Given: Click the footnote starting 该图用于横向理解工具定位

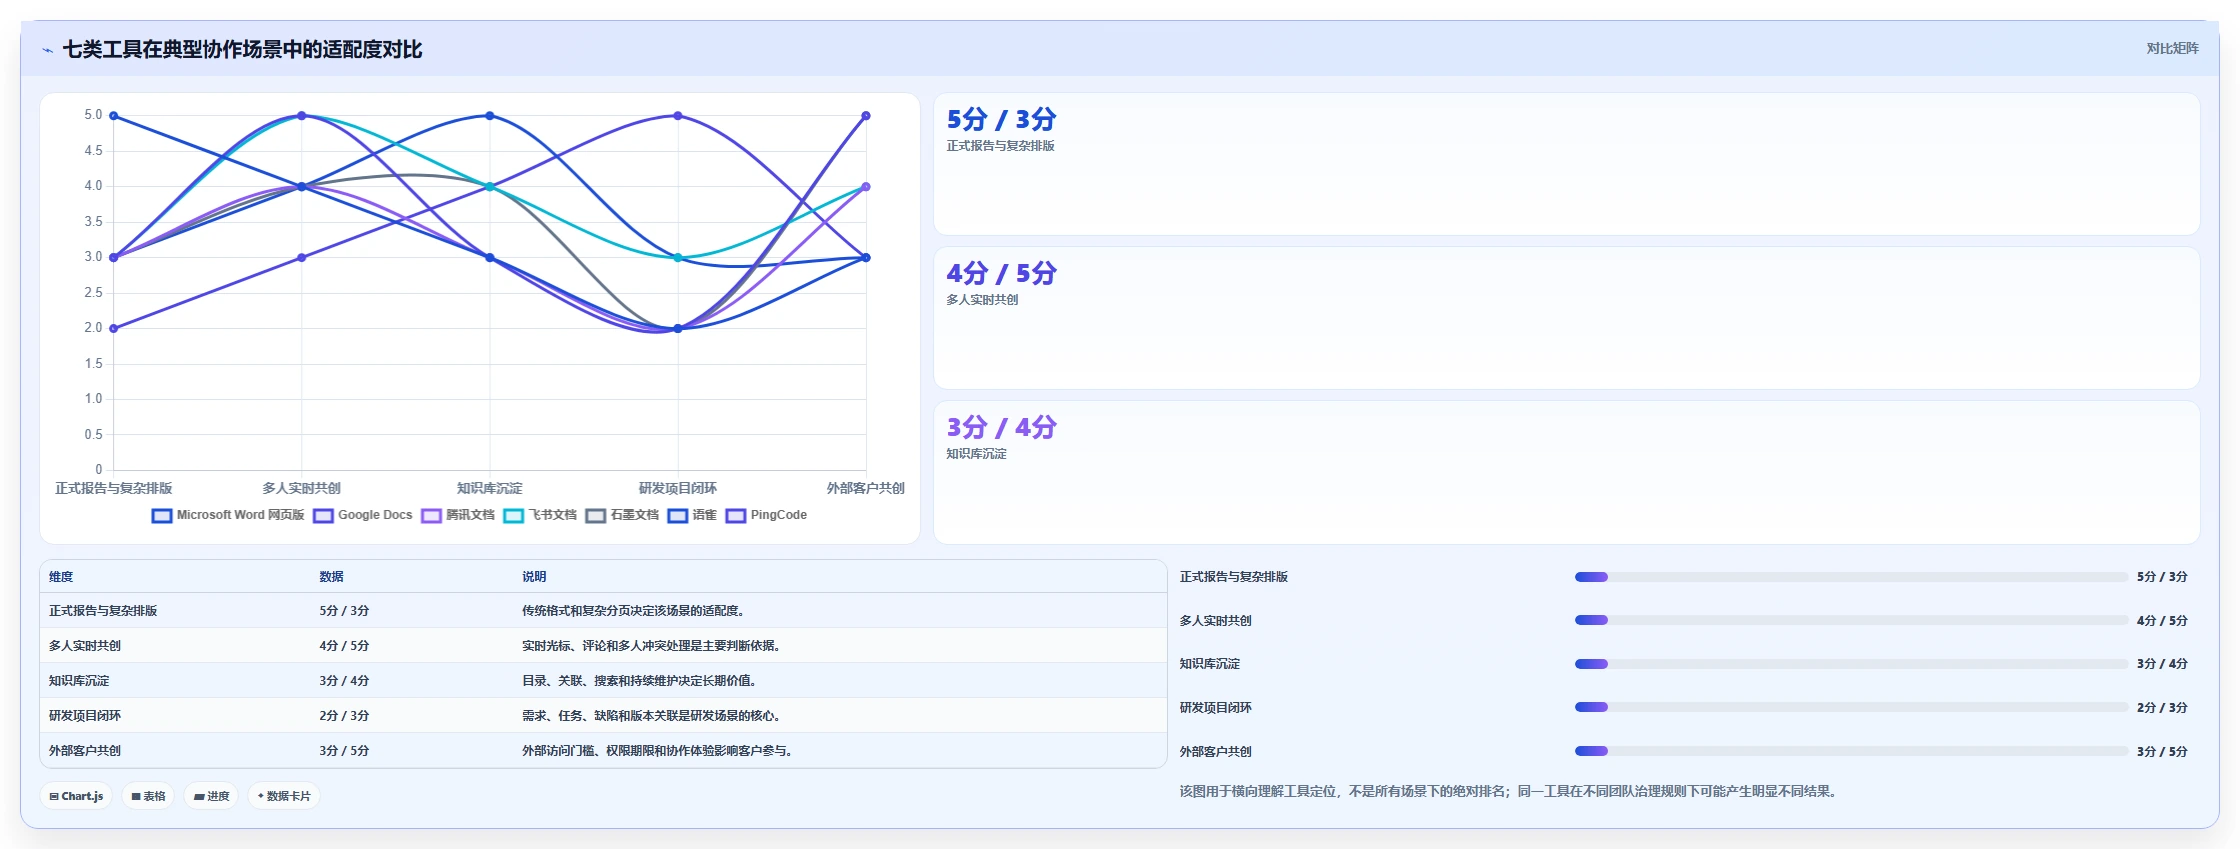Looking at the screenshot, I should coord(1510,791).
